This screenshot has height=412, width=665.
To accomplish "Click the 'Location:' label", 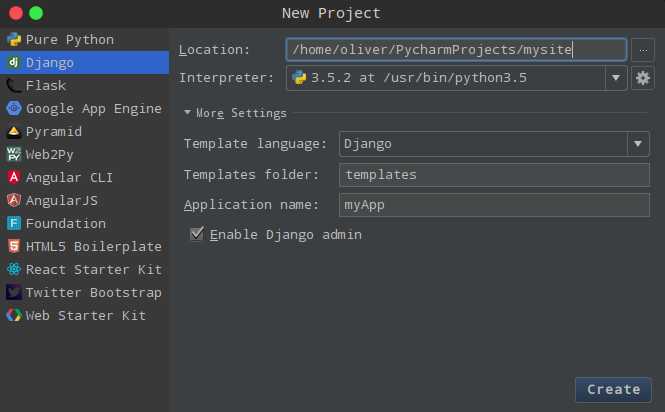I will (x=214, y=50).
